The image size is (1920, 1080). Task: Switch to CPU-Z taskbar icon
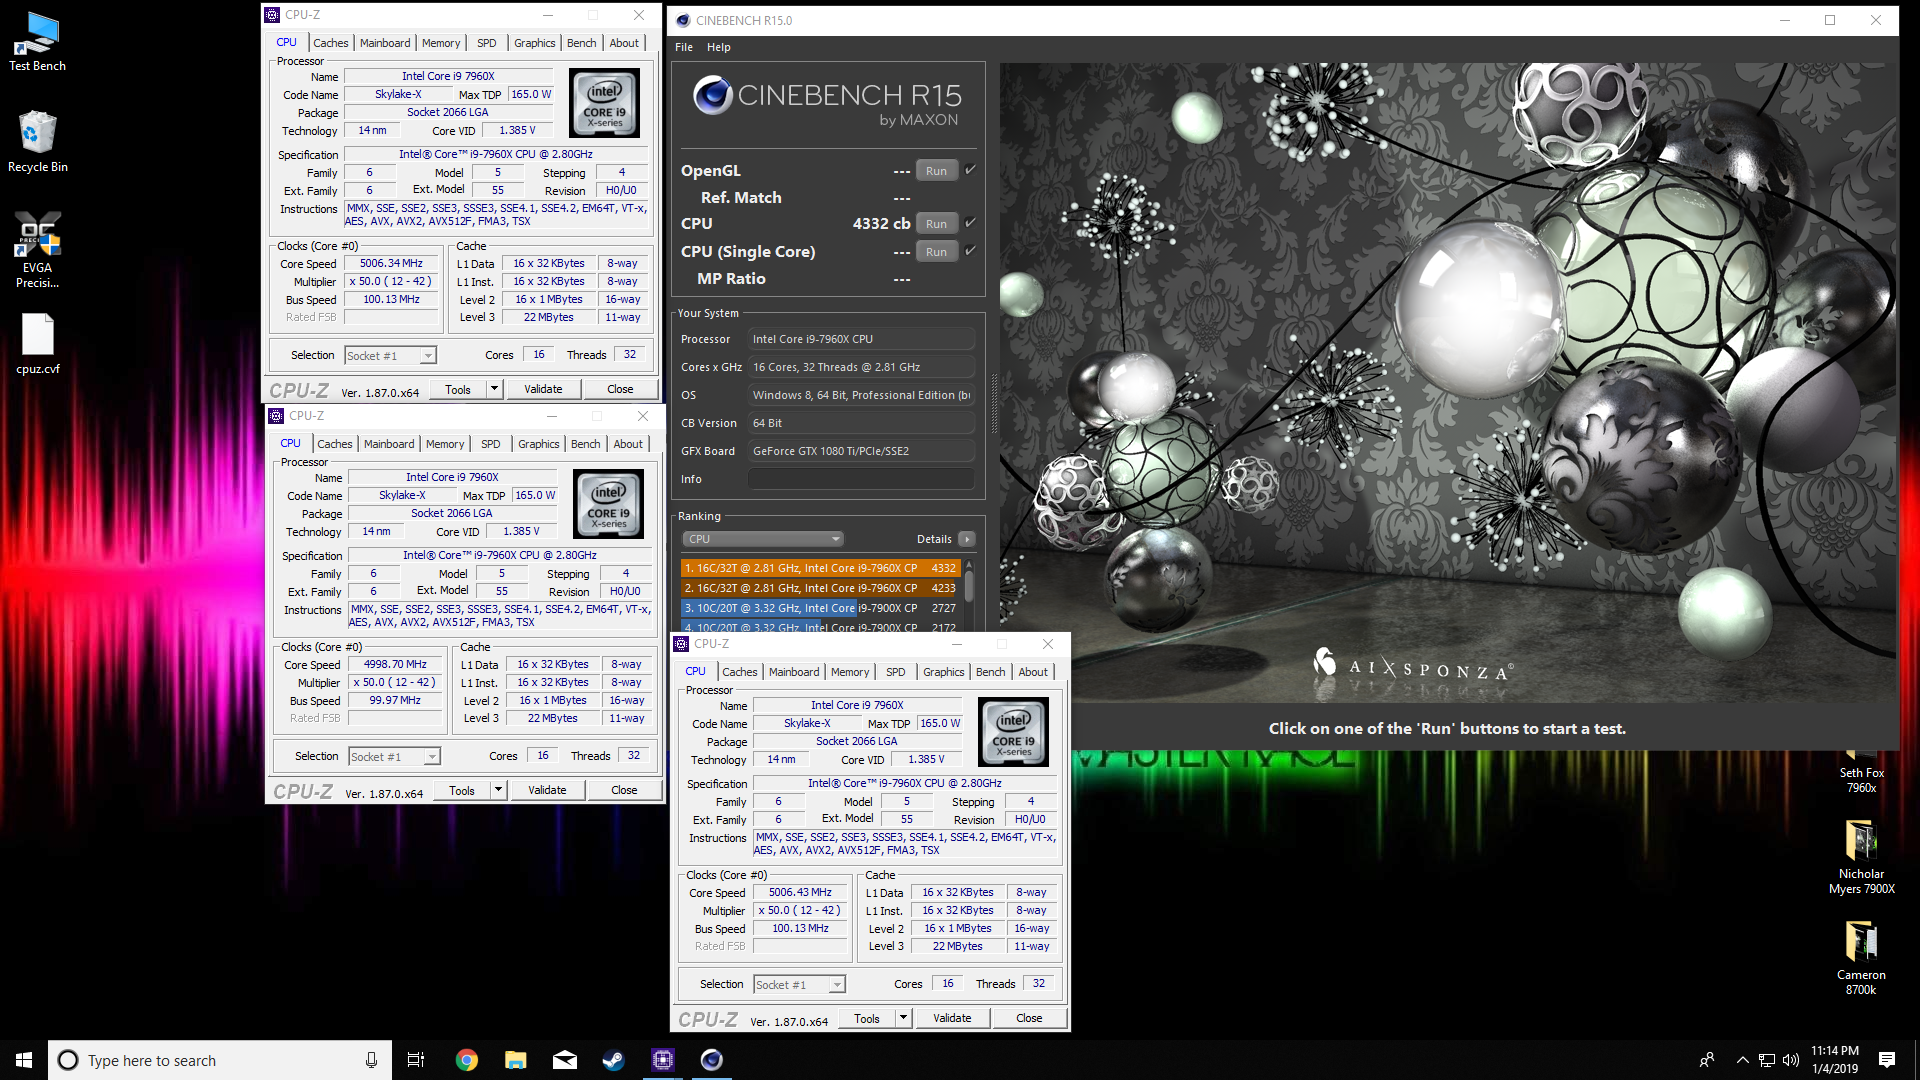(x=662, y=1060)
